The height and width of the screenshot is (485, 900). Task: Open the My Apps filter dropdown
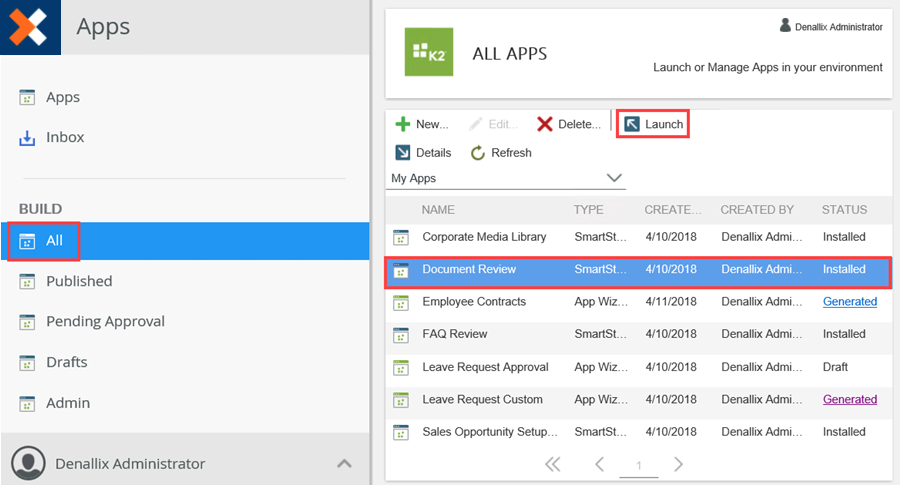(x=506, y=179)
